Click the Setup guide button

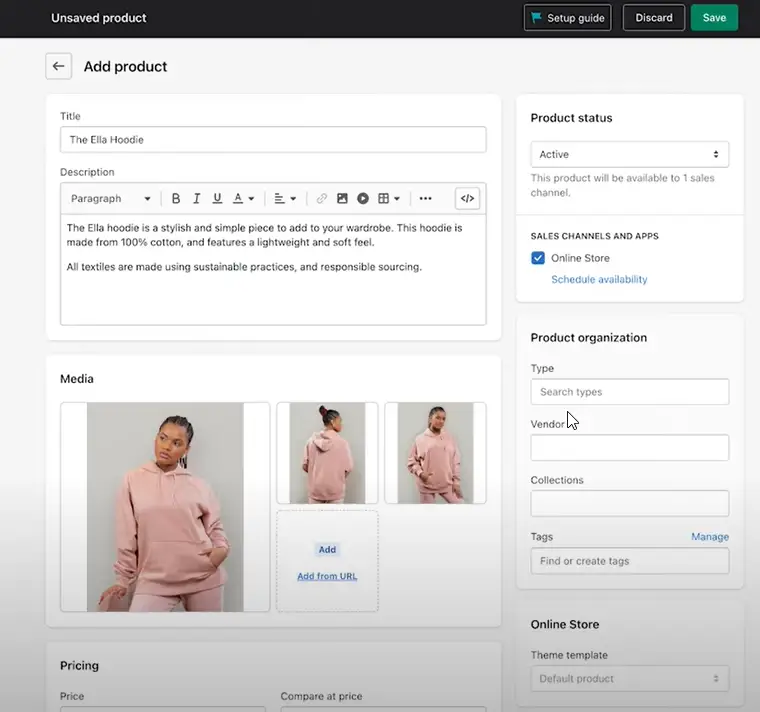point(568,18)
